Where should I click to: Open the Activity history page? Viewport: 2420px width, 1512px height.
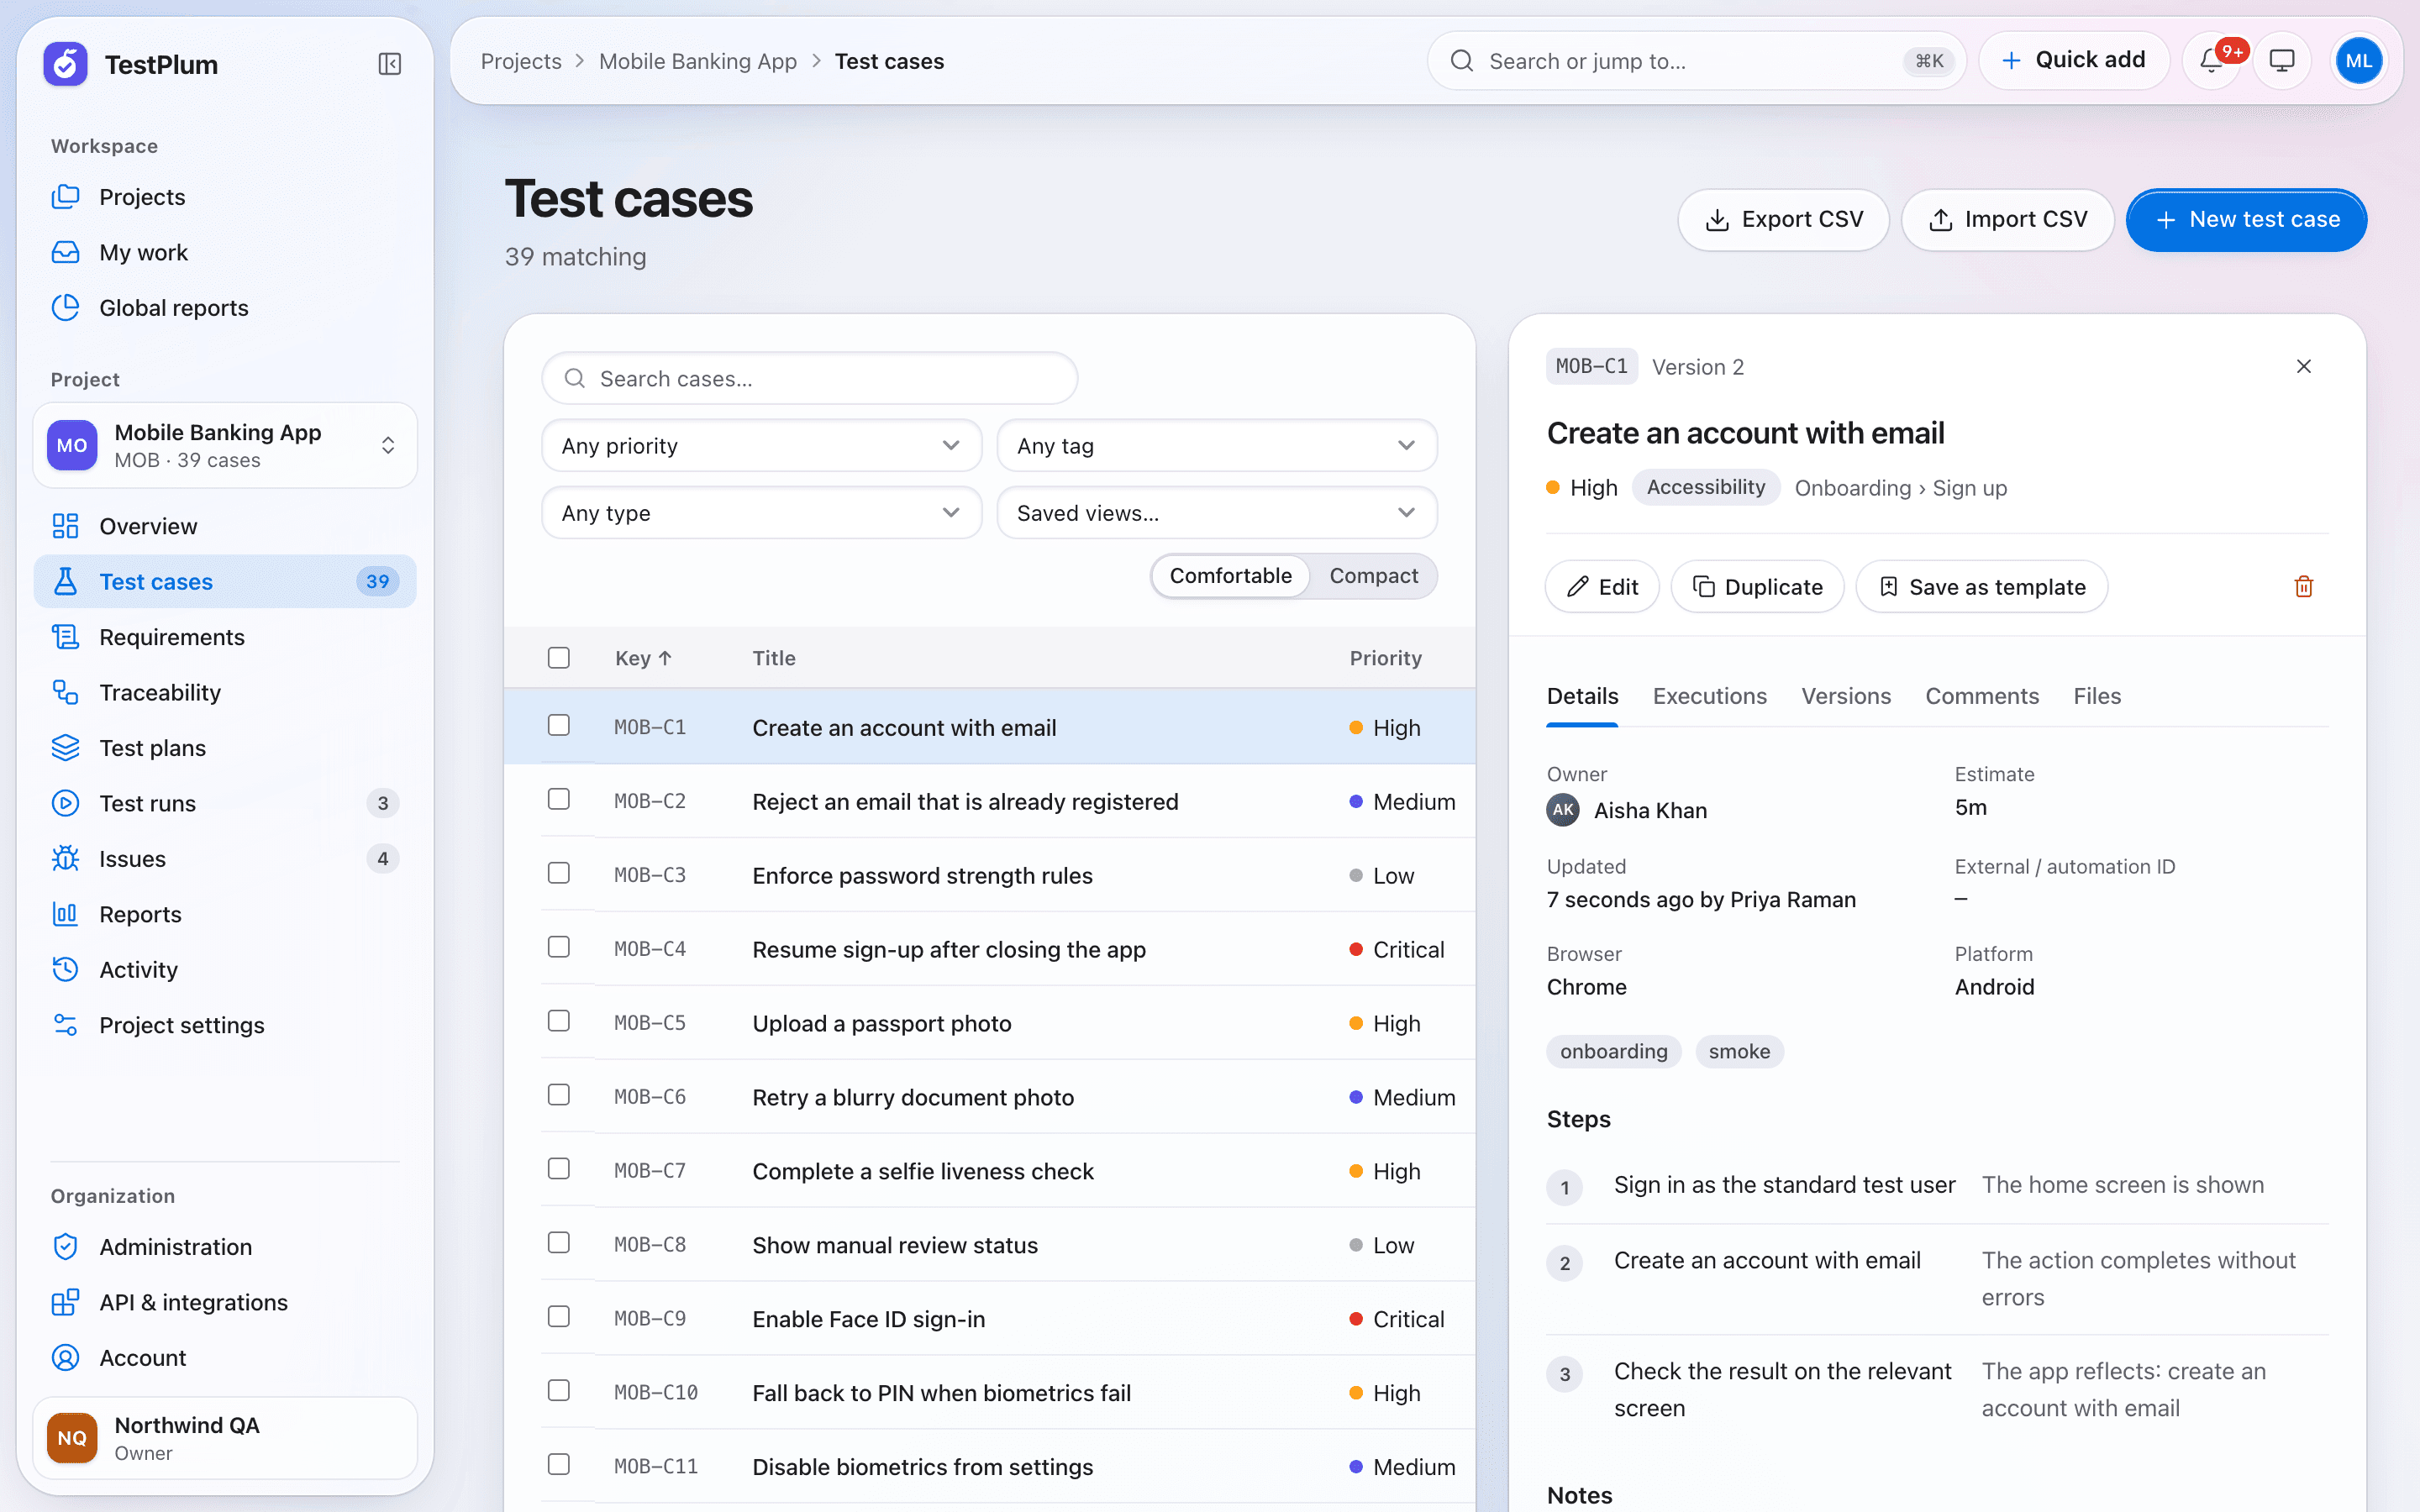pos(225,969)
